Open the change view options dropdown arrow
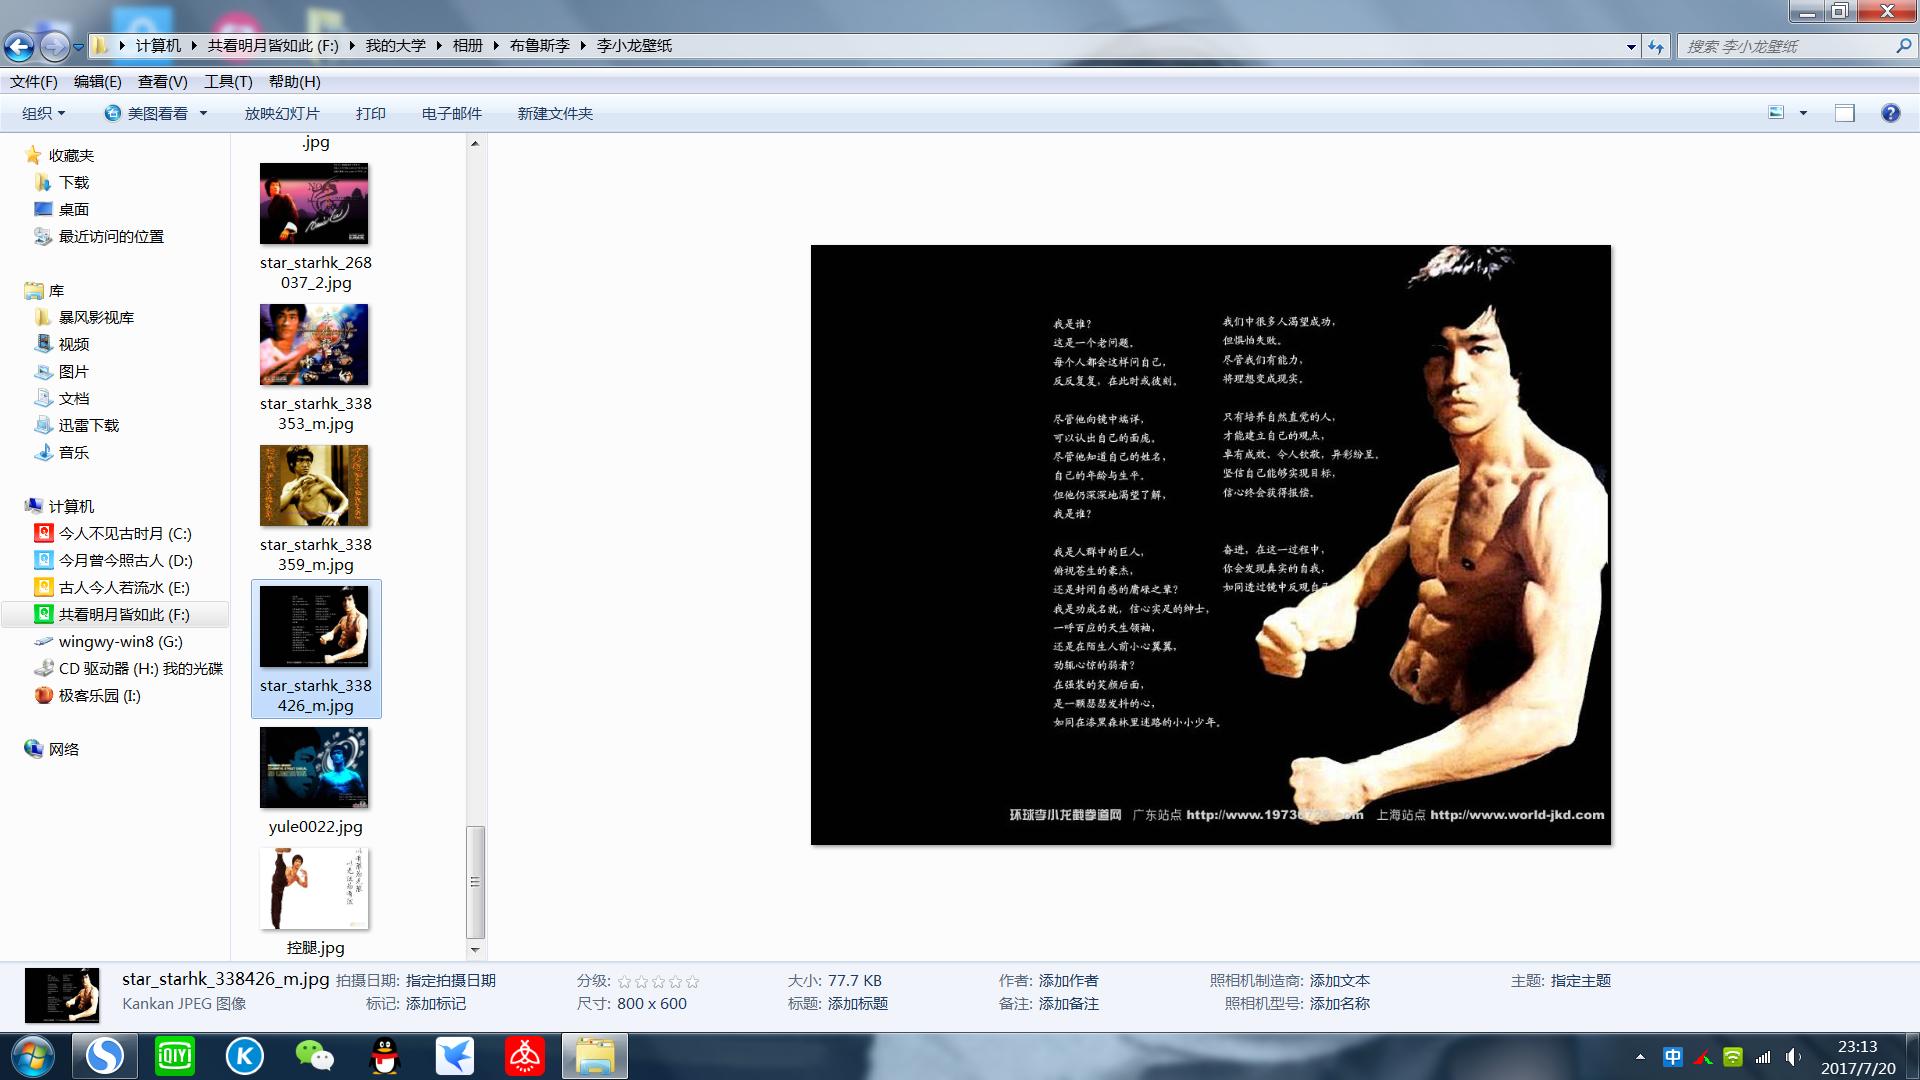 pos(1803,113)
